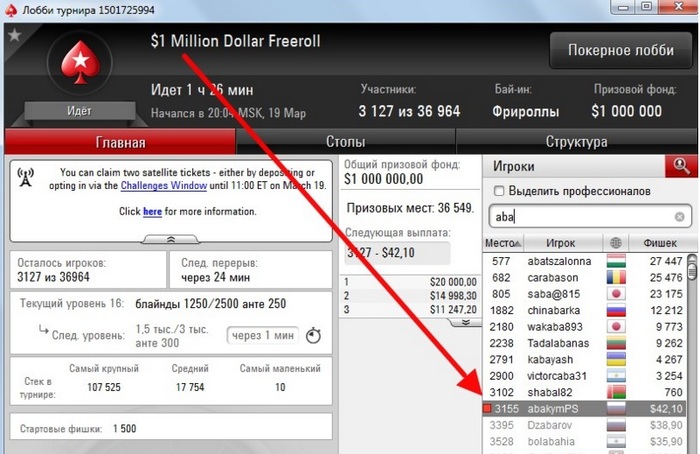Screen dimensions: 700x454
Task: Enable the 'Выделить профессионалов' checkbox
Action: pos(499,191)
